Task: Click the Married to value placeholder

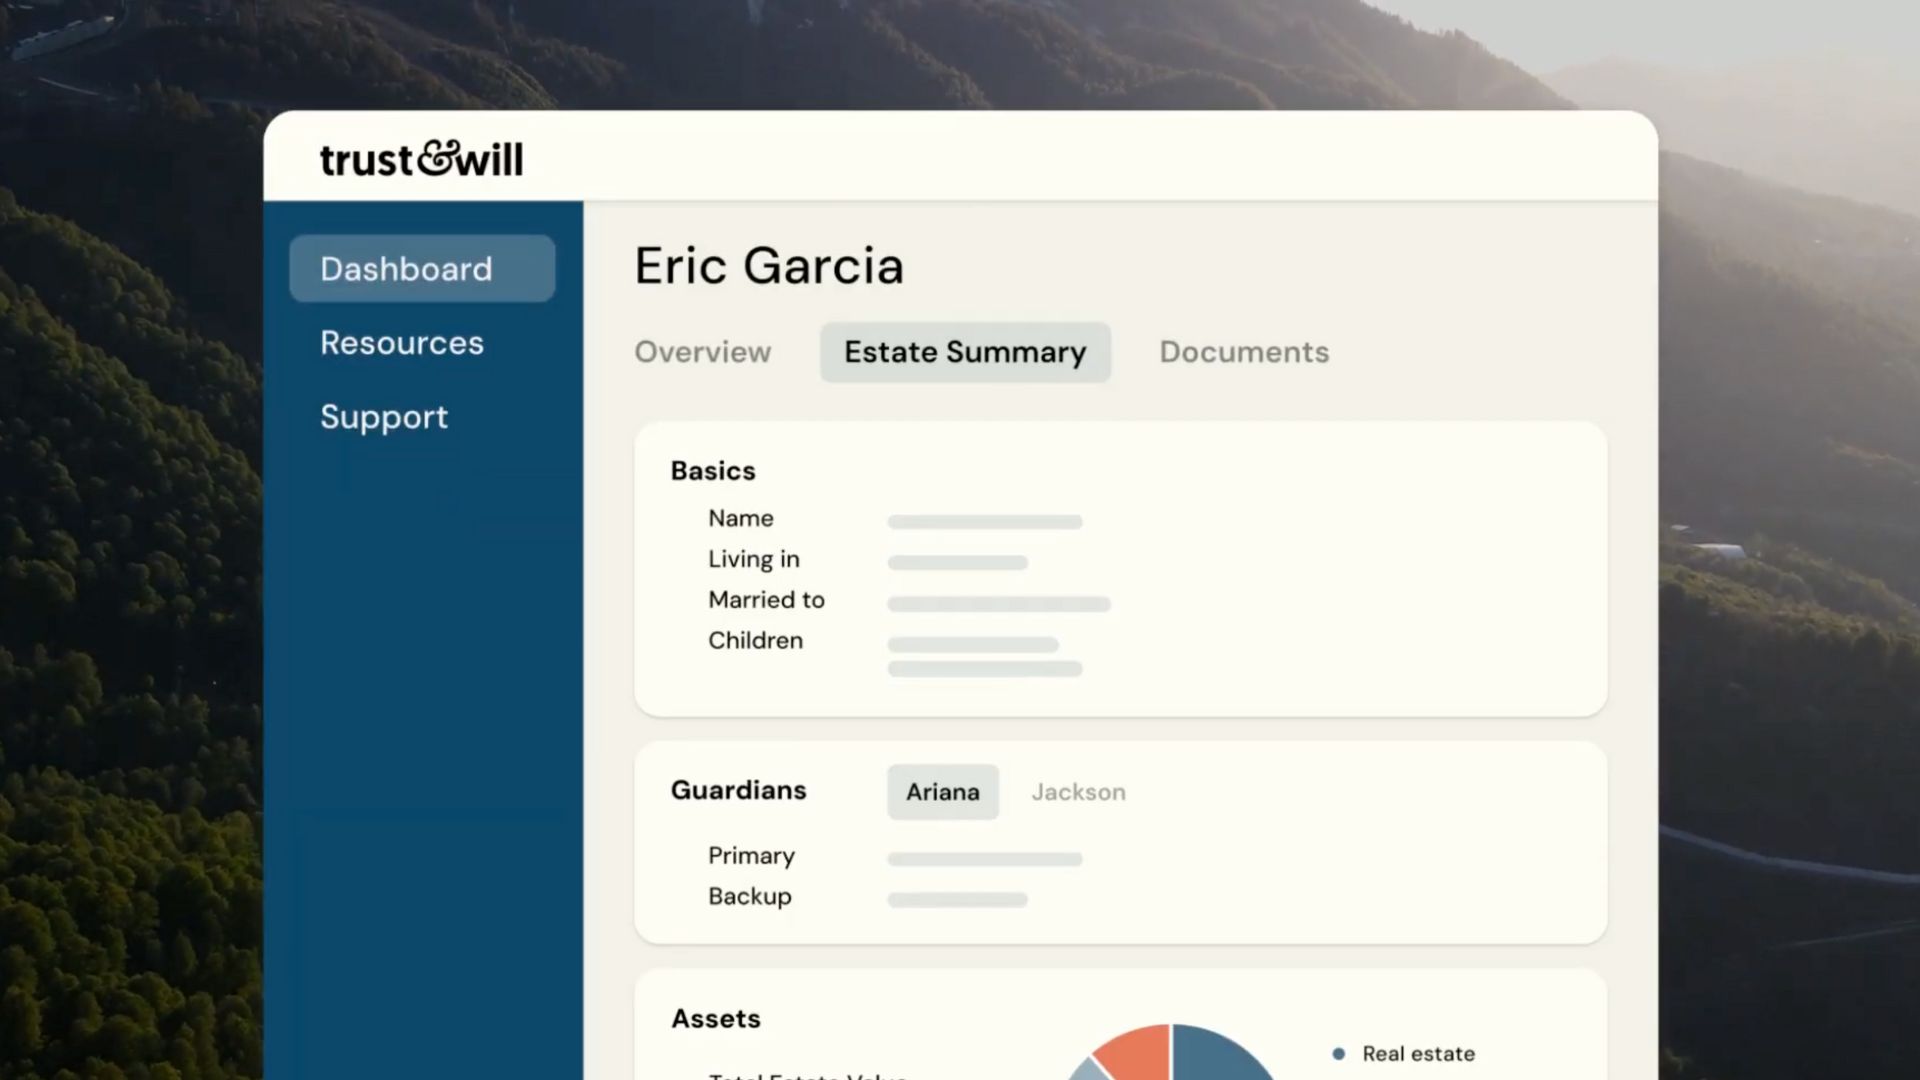Action: pyautogui.click(x=998, y=604)
